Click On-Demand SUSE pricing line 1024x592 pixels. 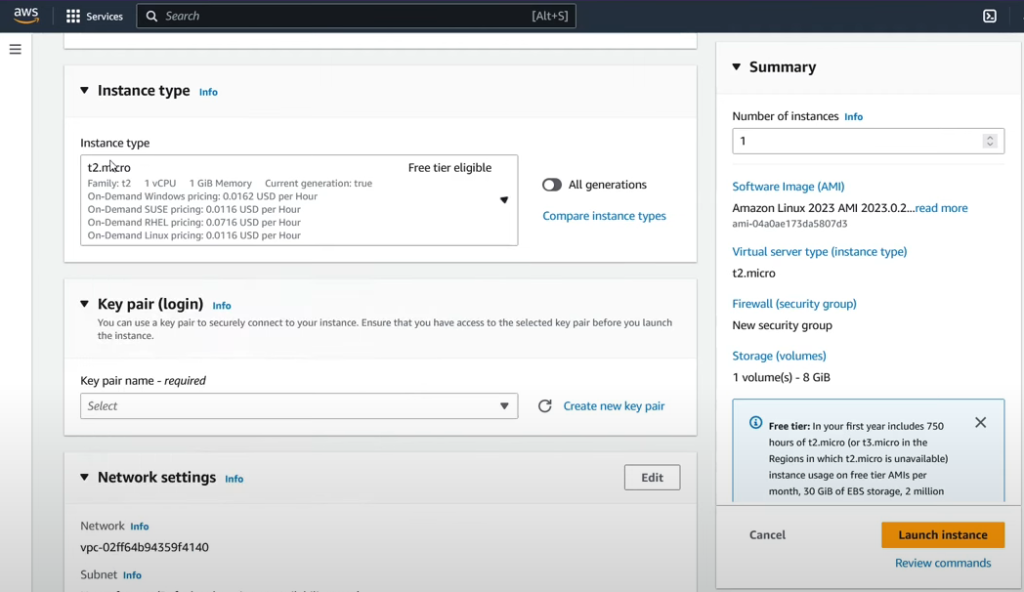(x=194, y=209)
